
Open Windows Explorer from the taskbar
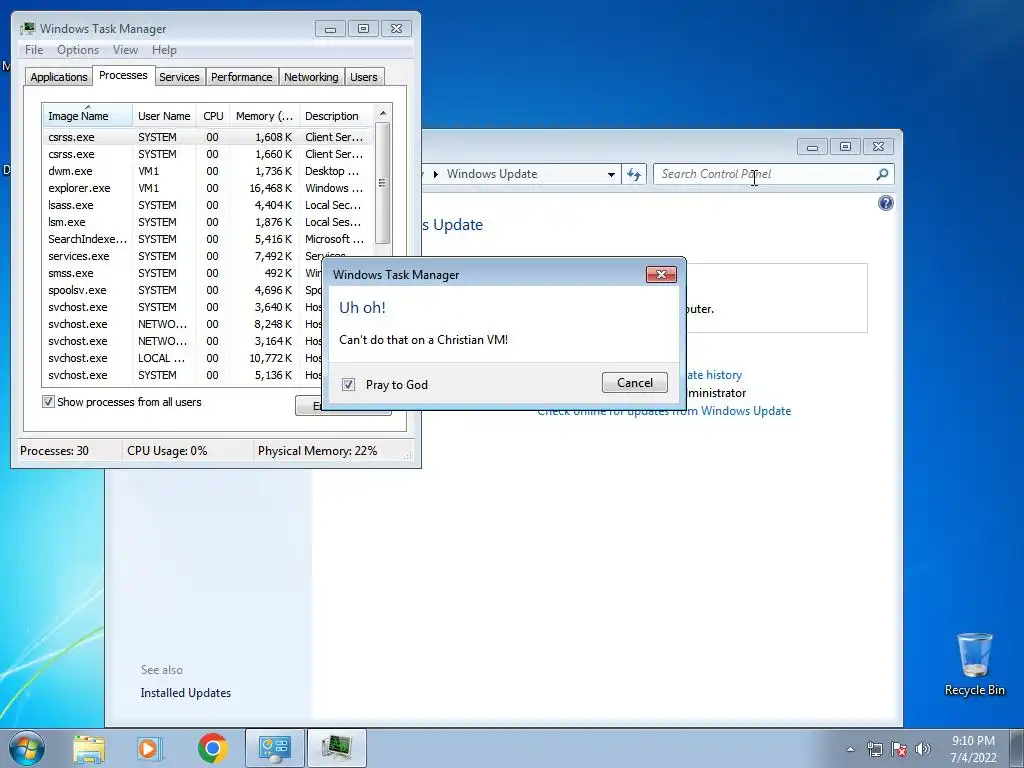[89, 748]
